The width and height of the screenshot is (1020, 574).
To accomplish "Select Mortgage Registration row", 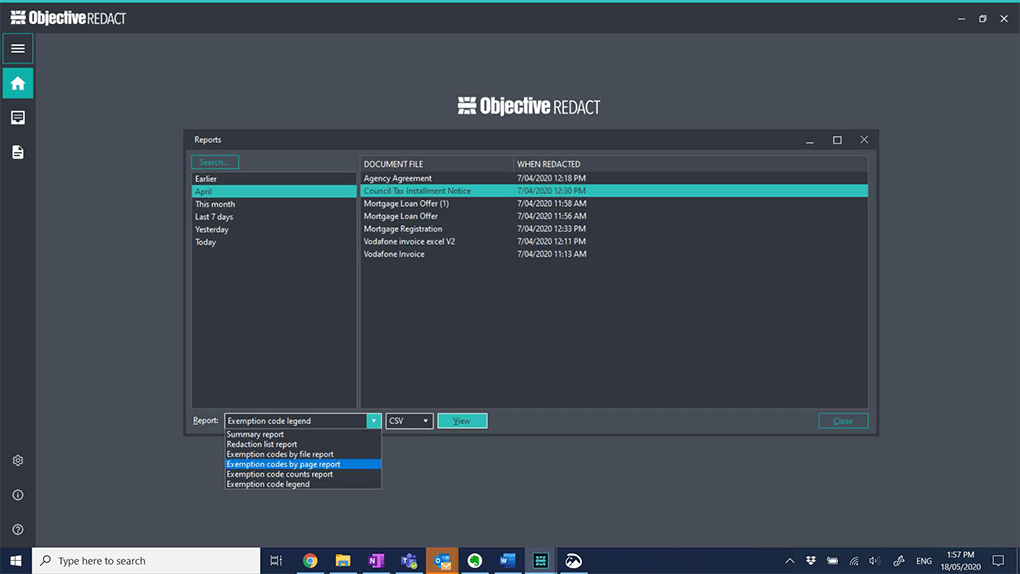I will [x=614, y=229].
